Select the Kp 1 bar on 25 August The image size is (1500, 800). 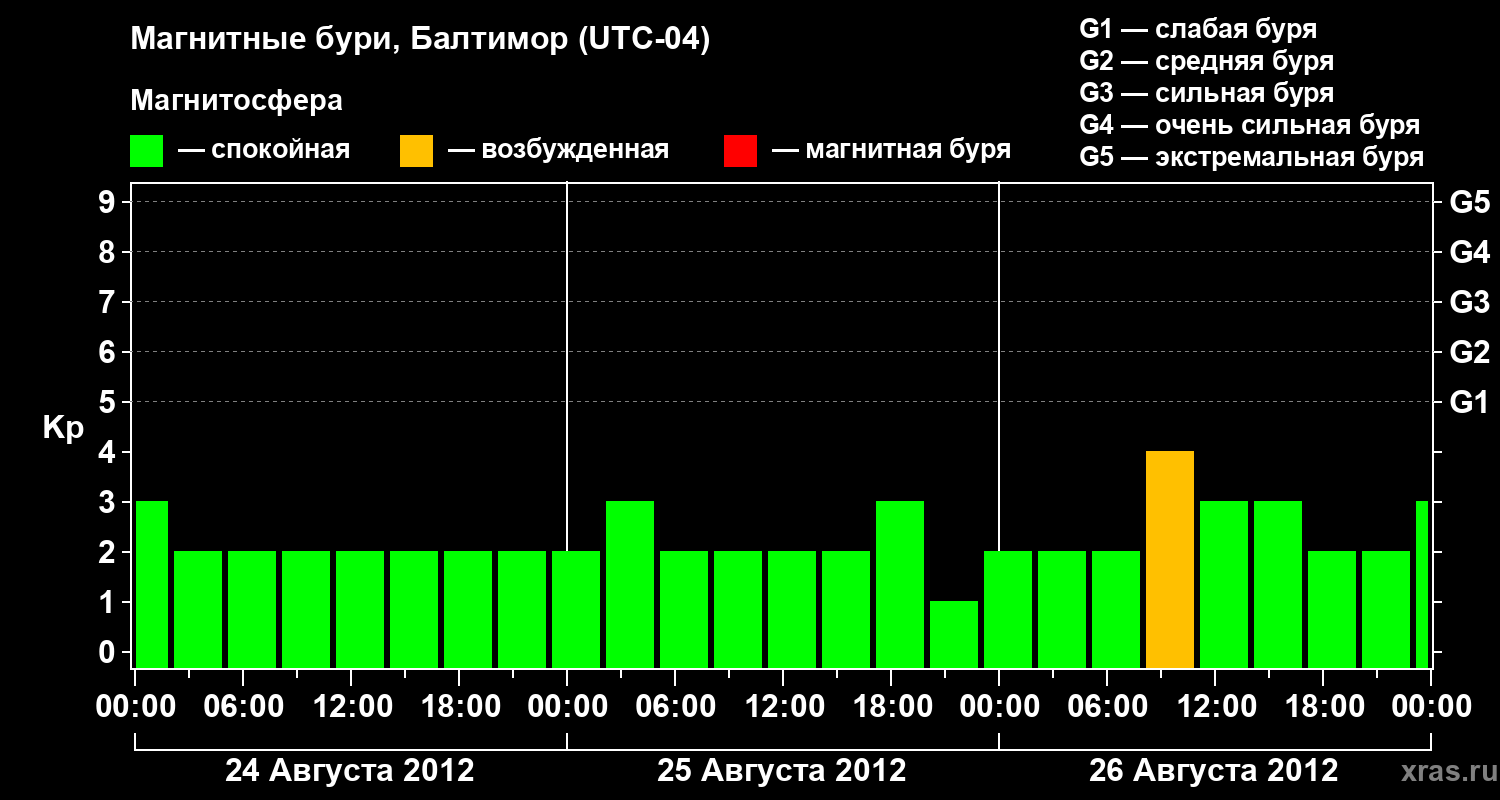point(954,635)
